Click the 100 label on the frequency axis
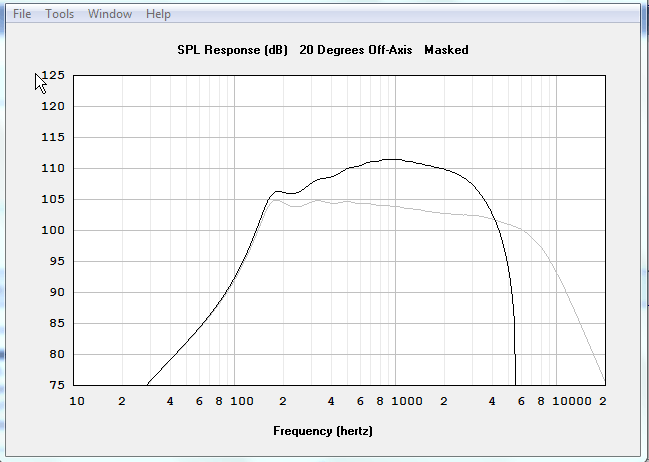Image resolution: width=649 pixels, height=462 pixels. (242, 401)
